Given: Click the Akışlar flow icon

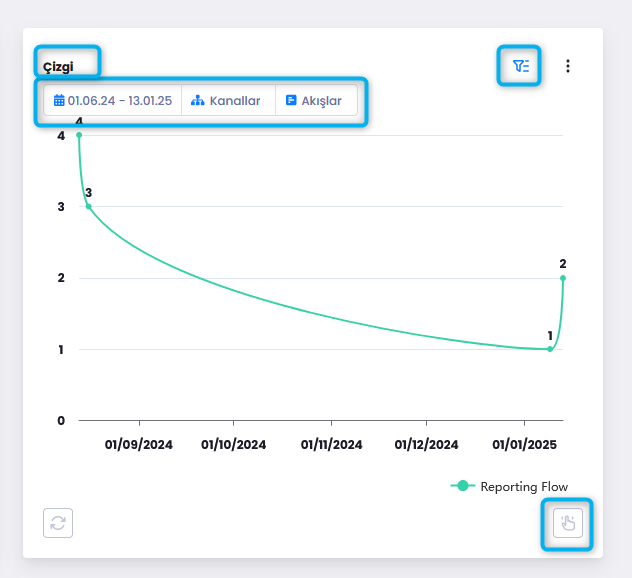Looking at the screenshot, I should 291,101.
